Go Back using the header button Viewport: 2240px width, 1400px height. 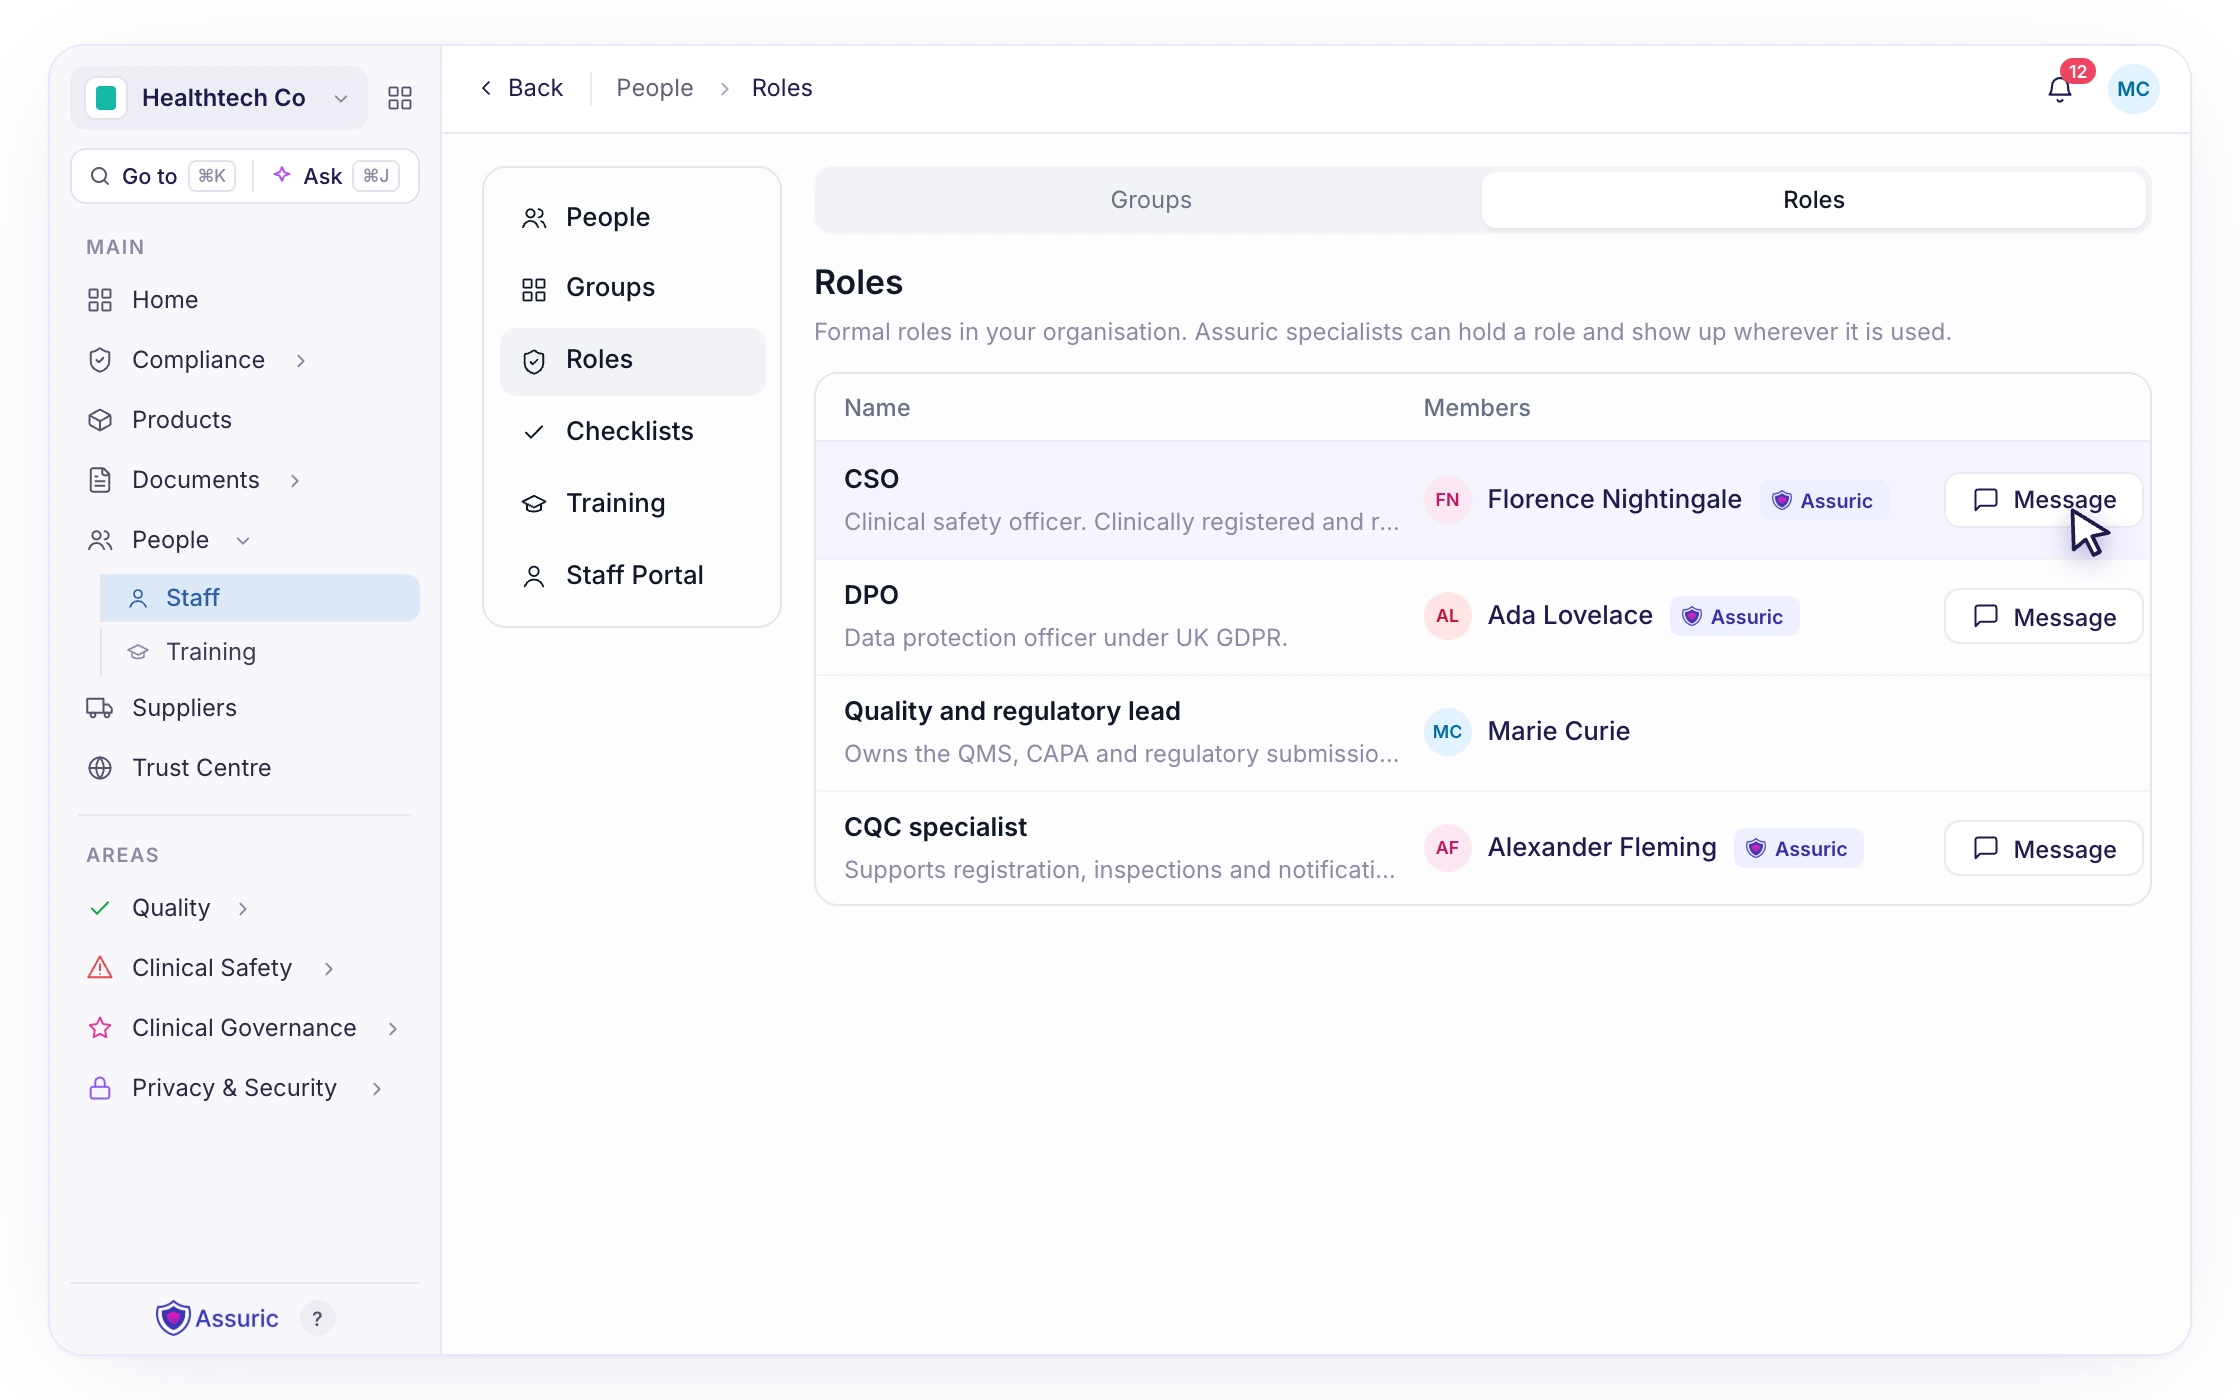tap(521, 88)
